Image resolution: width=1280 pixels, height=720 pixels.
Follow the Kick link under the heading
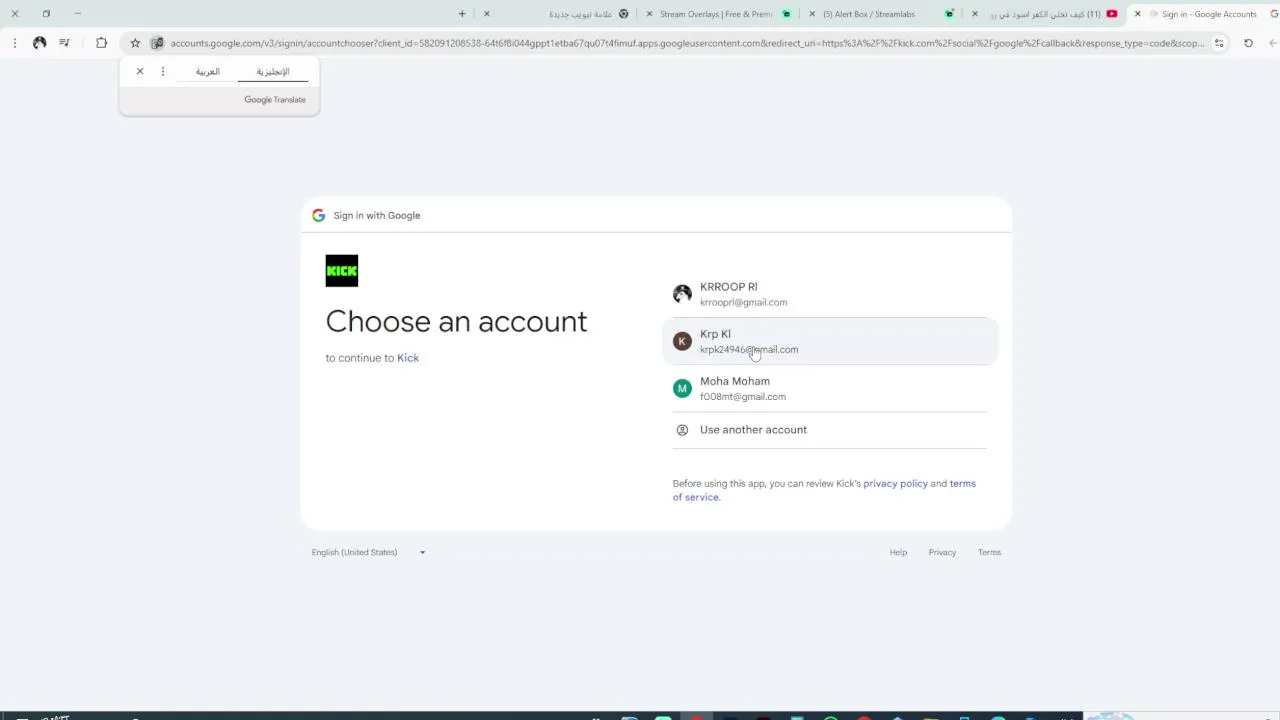[408, 358]
